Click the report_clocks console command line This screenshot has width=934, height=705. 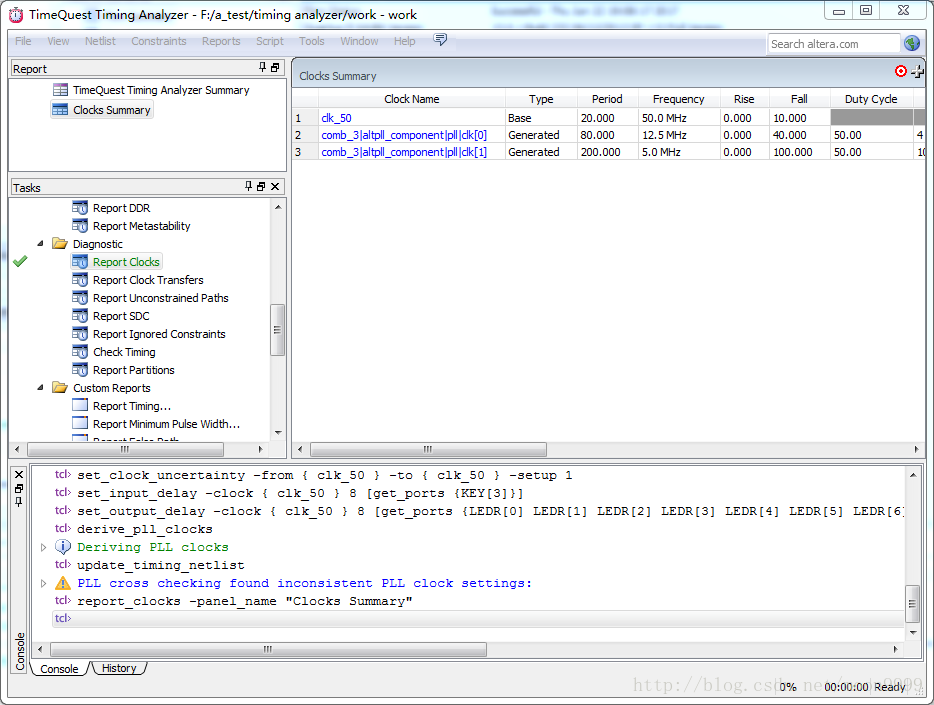pos(244,601)
